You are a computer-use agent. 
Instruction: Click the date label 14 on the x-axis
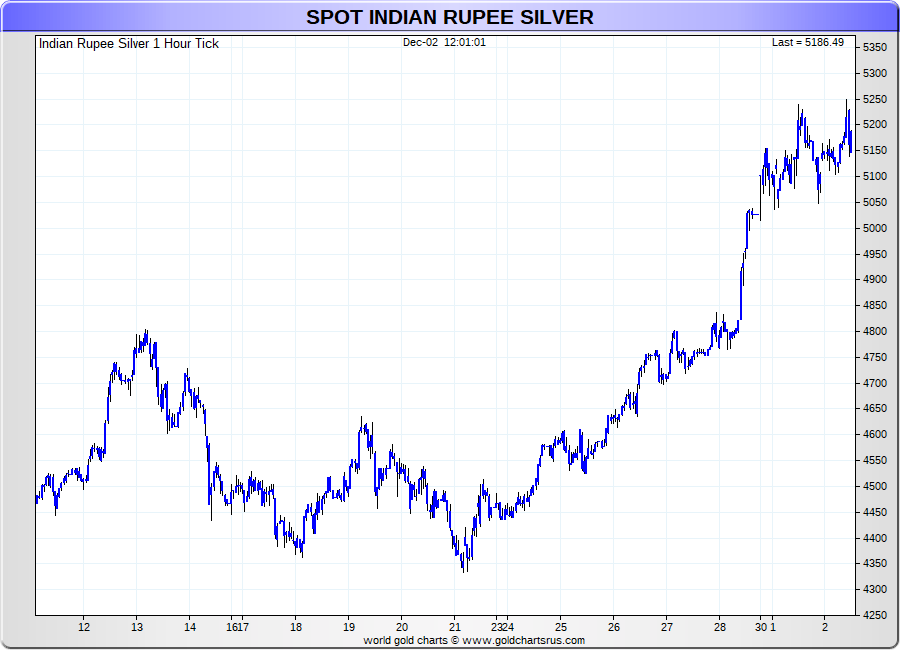point(190,627)
